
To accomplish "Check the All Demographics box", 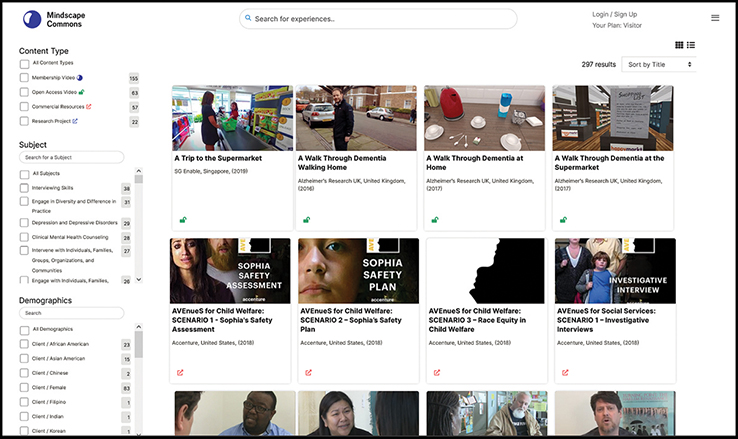I will (x=24, y=330).
